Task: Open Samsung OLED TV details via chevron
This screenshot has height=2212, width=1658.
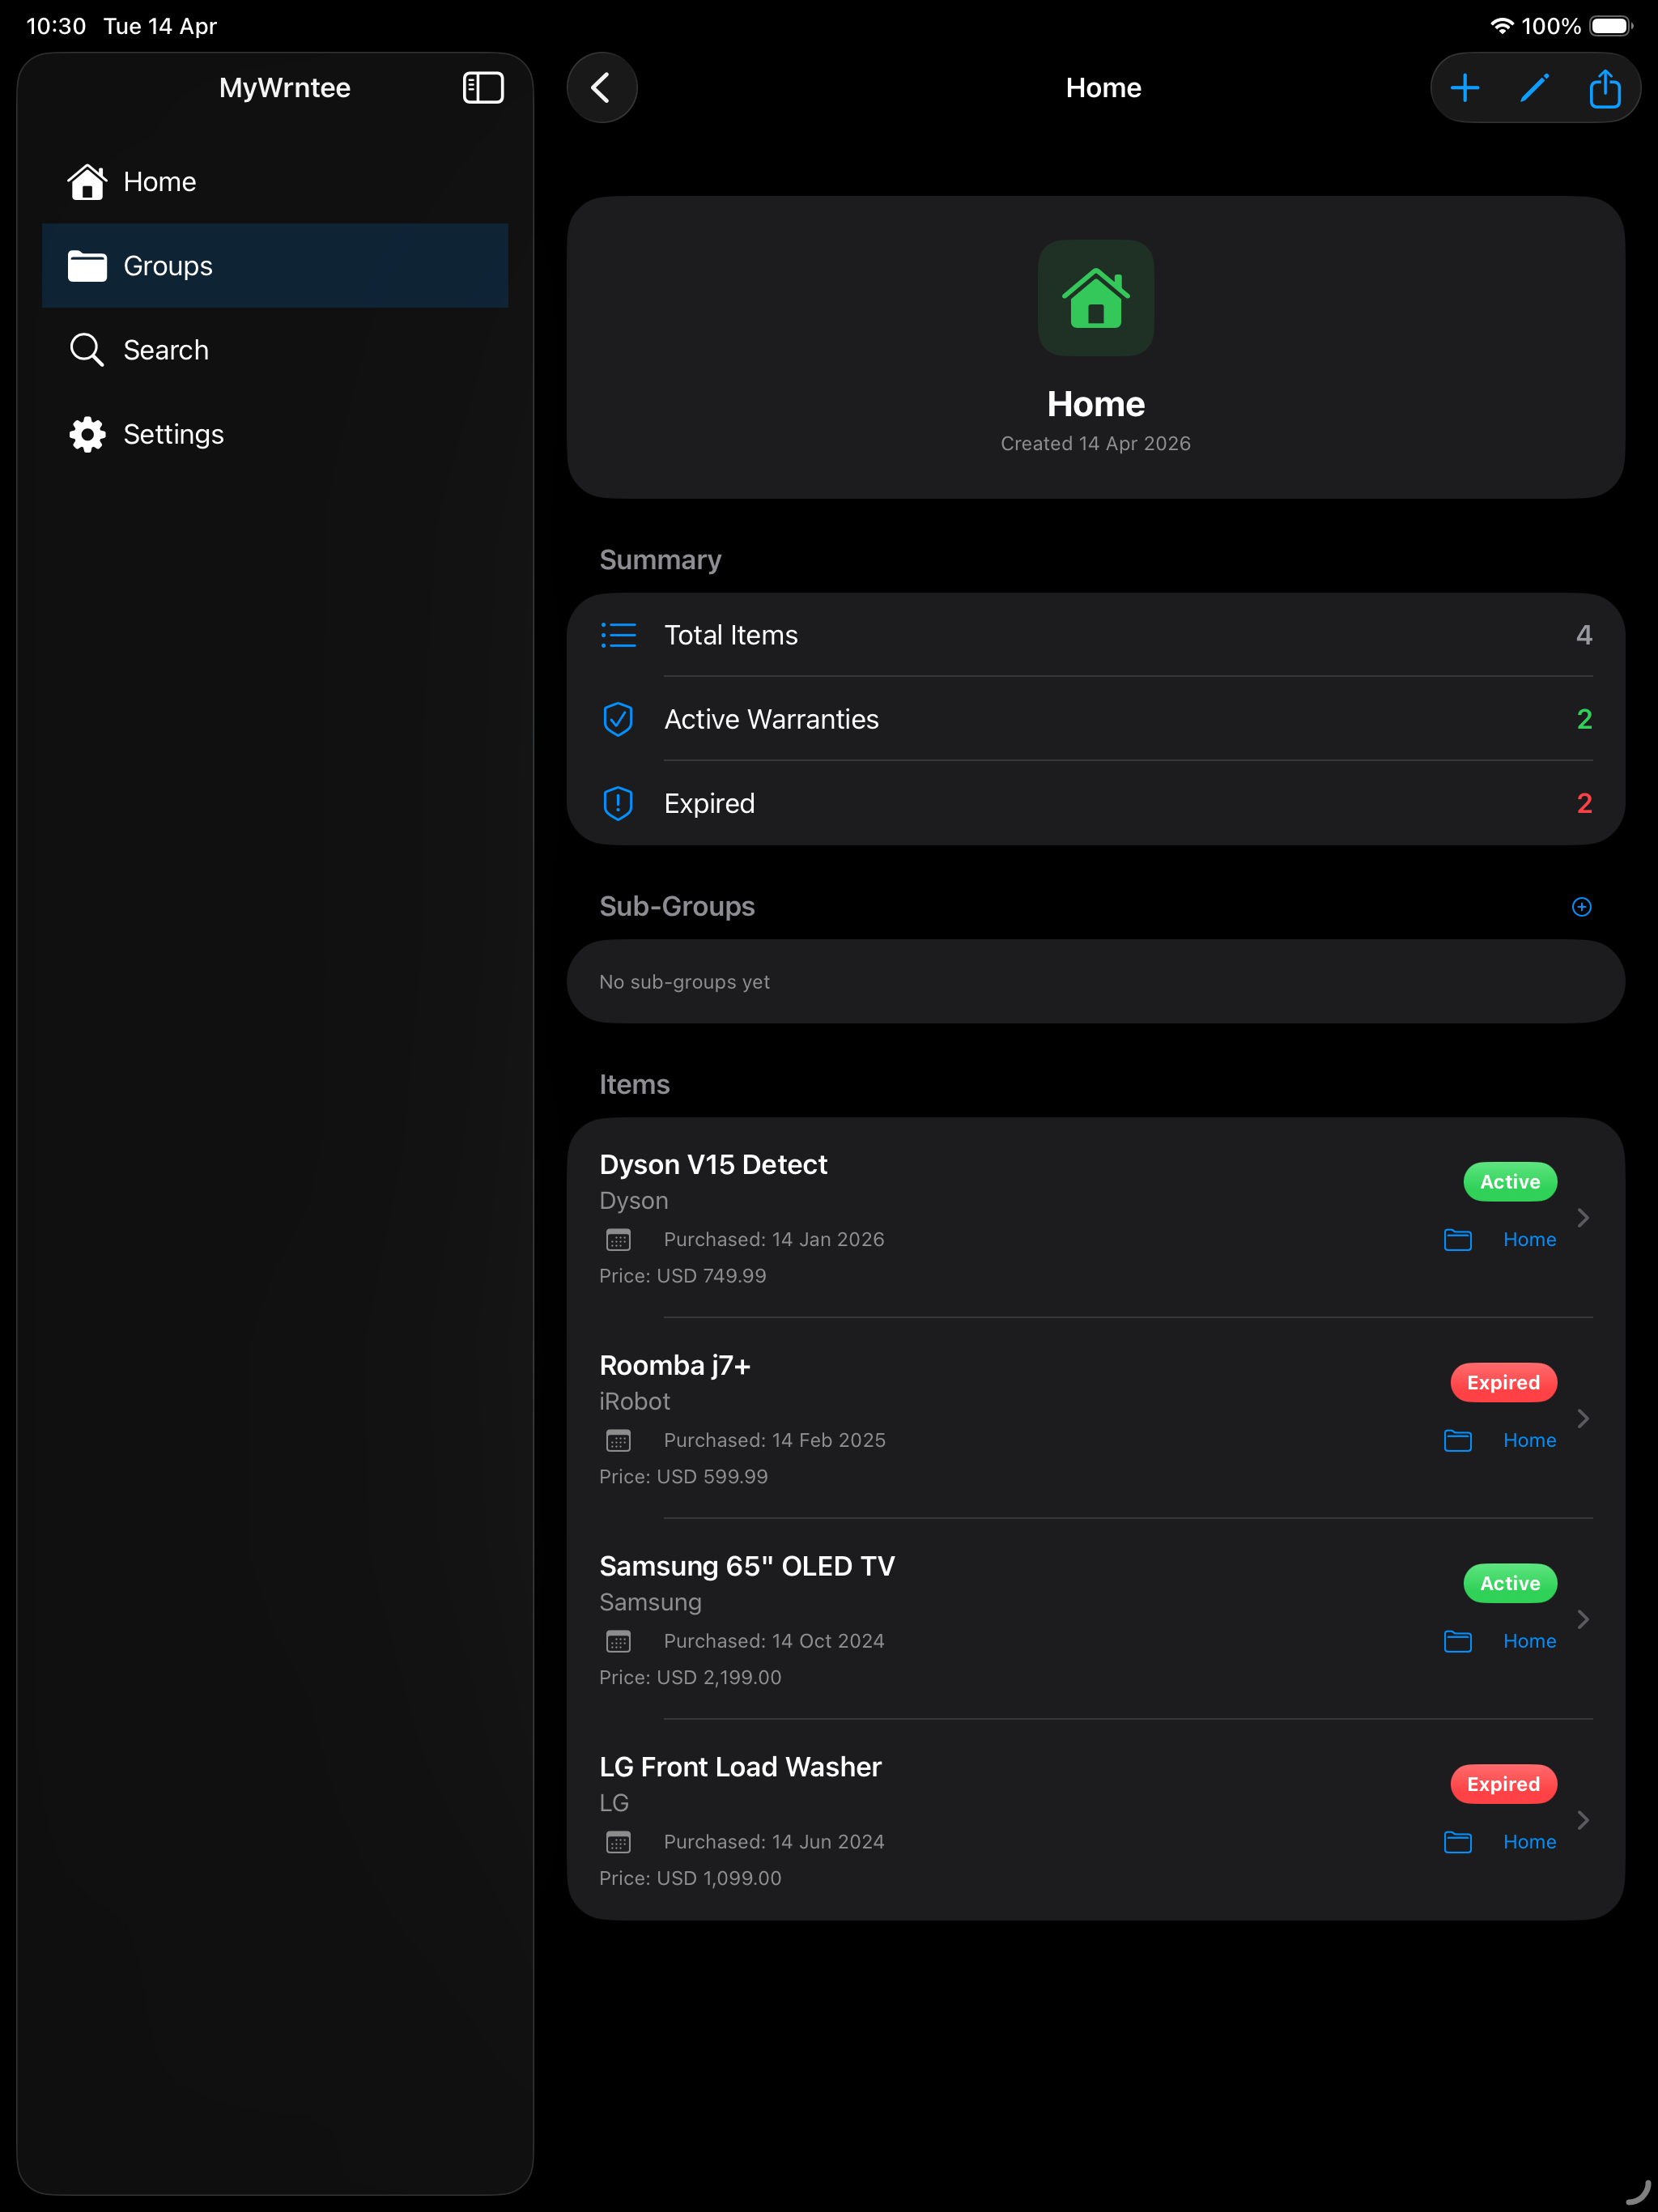Action: click(1583, 1619)
